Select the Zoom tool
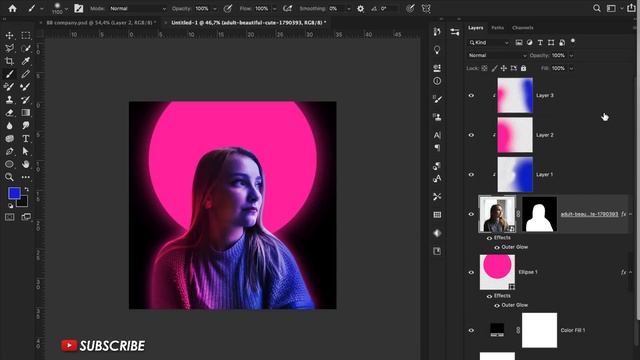 [9, 177]
